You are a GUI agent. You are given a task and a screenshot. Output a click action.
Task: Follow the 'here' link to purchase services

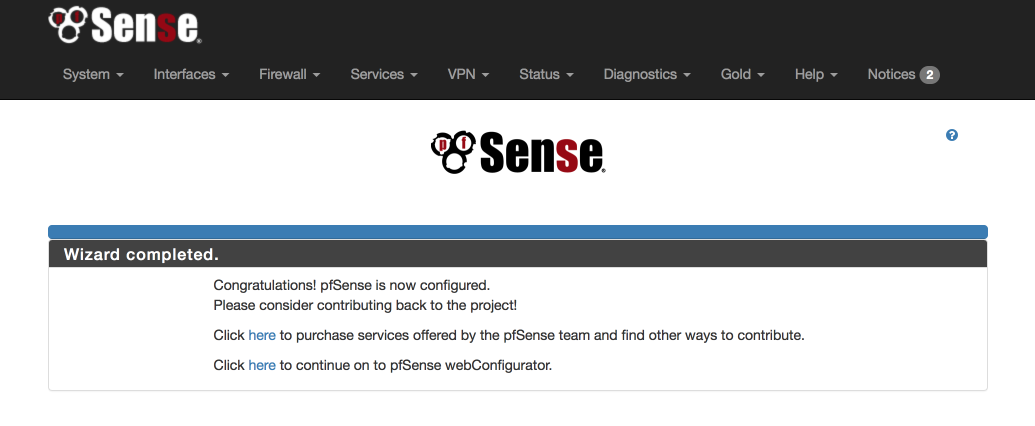coord(262,336)
